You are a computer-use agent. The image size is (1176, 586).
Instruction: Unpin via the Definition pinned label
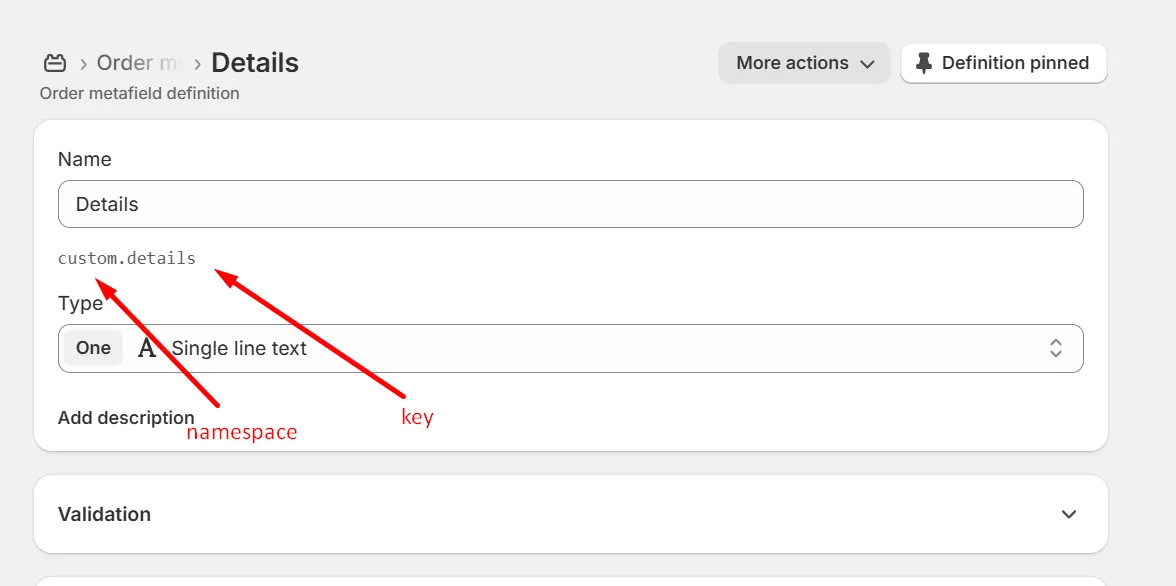coord(1015,63)
